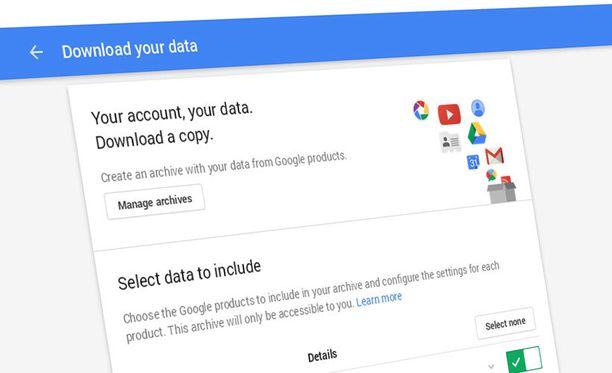Click the red YouTube play icon
The width and height of the screenshot is (612, 373).
(x=449, y=114)
